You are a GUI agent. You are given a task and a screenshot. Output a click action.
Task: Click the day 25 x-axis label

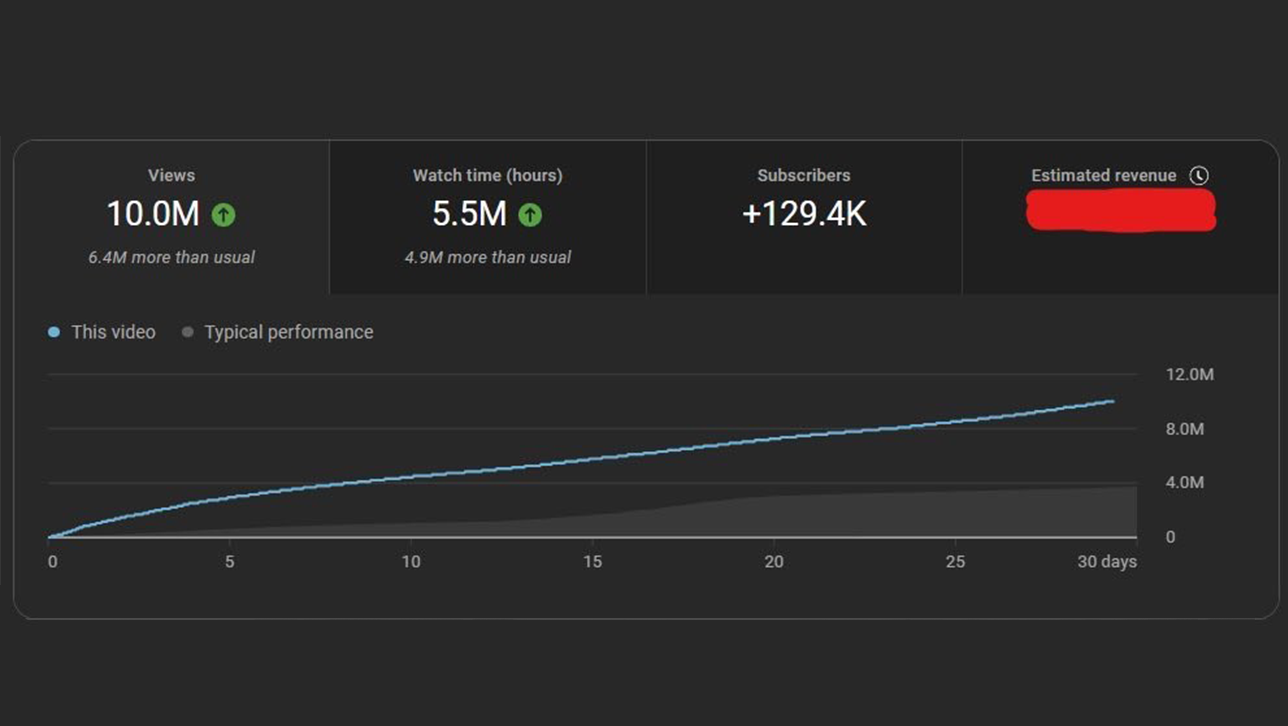tap(956, 562)
